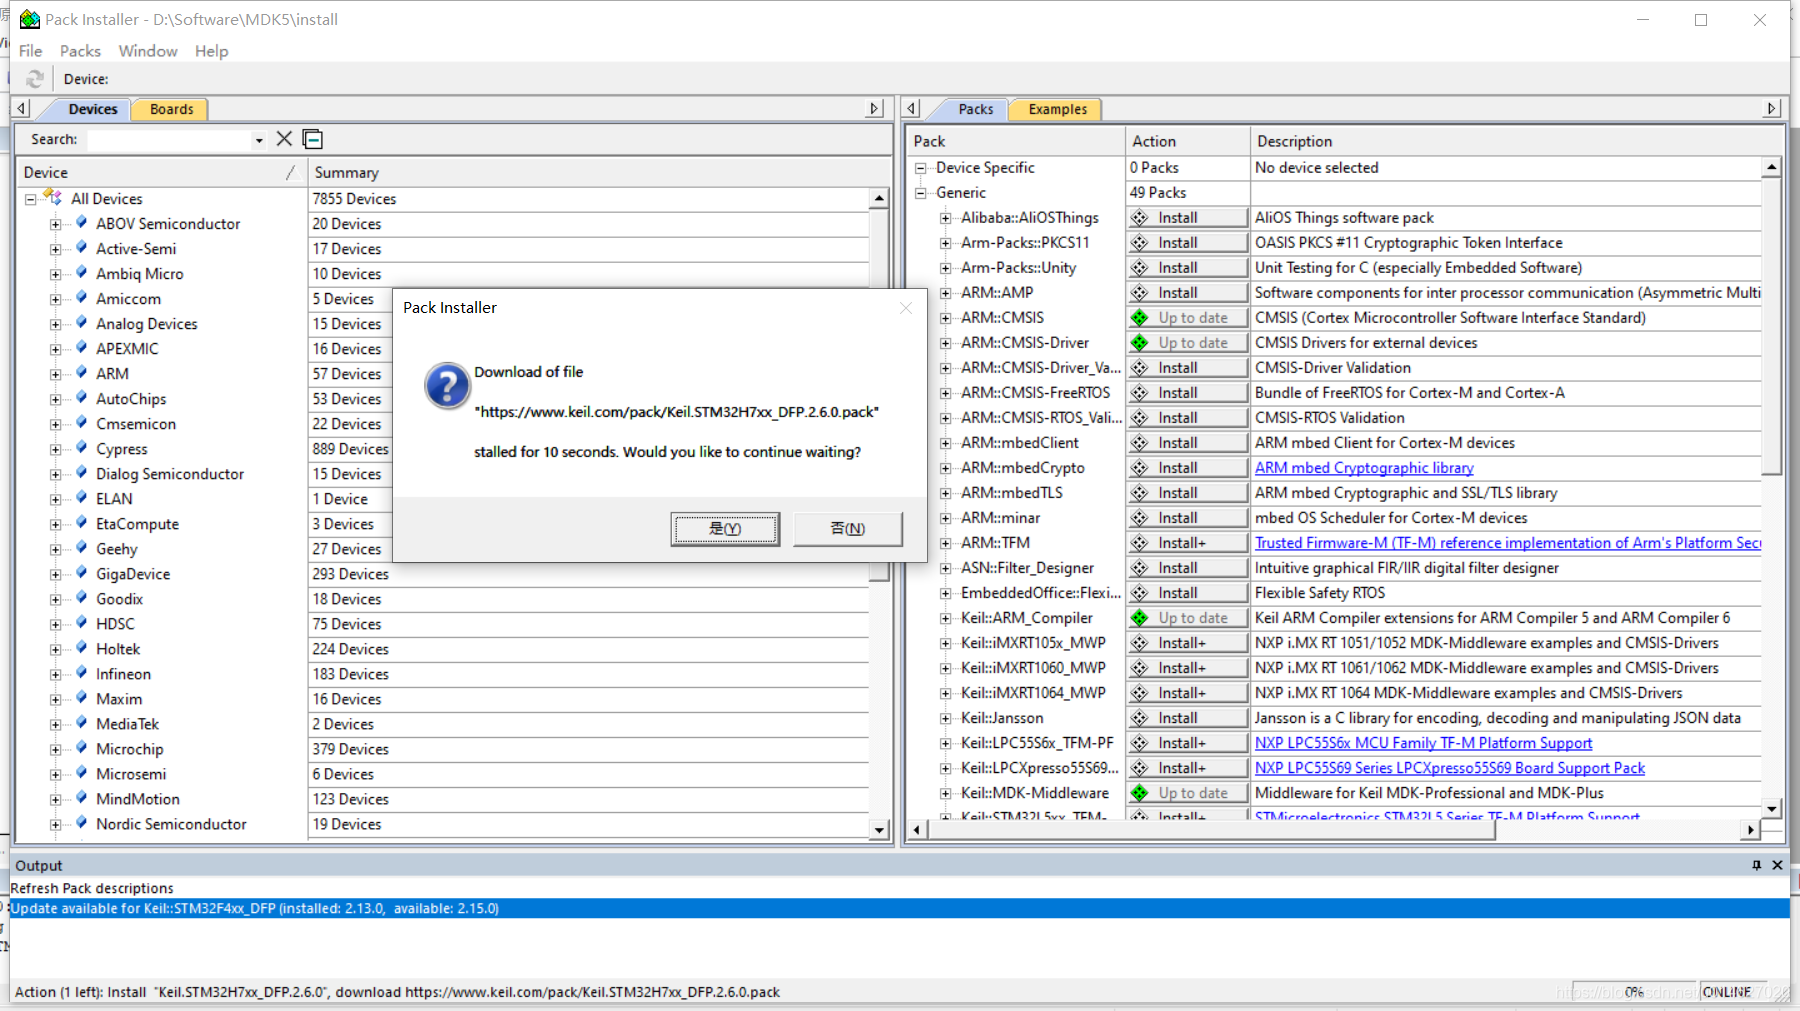This screenshot has width=1800, height=1011.
Task: Select the APEXMIC vendor icon
Action: (x=81, y=348)
